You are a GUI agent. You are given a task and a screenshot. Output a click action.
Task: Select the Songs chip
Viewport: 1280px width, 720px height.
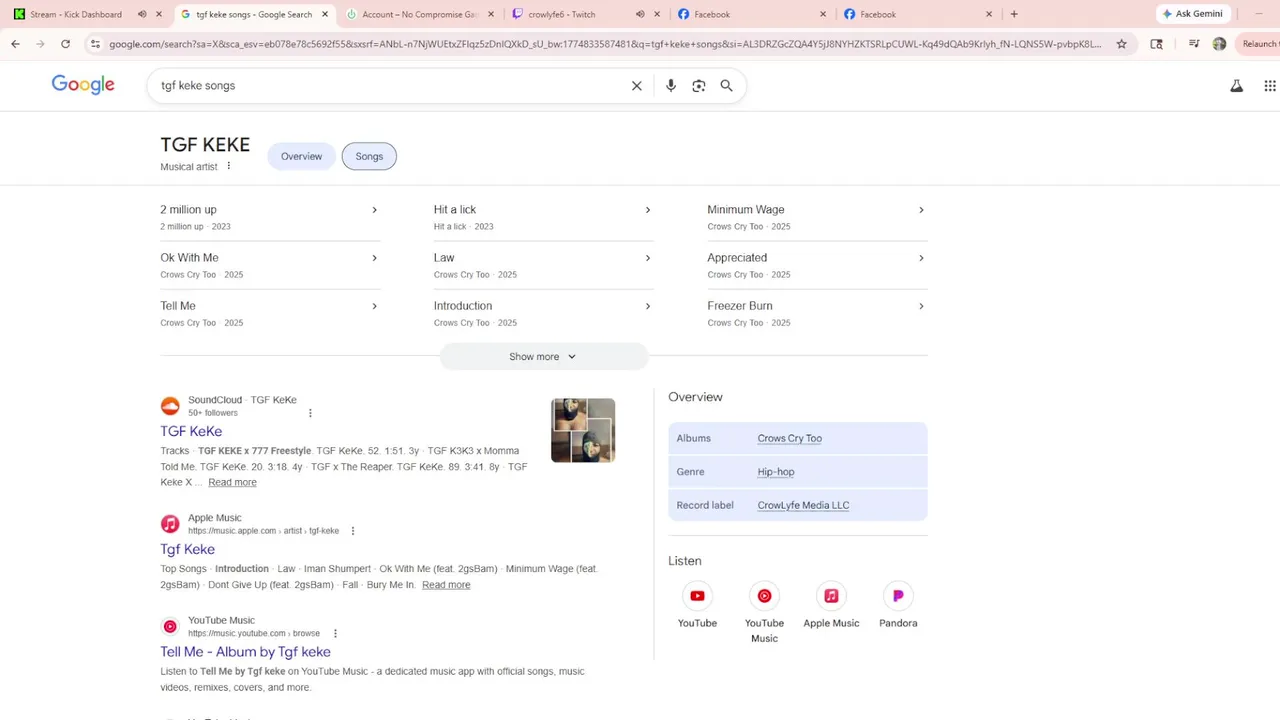click(369, 156)
